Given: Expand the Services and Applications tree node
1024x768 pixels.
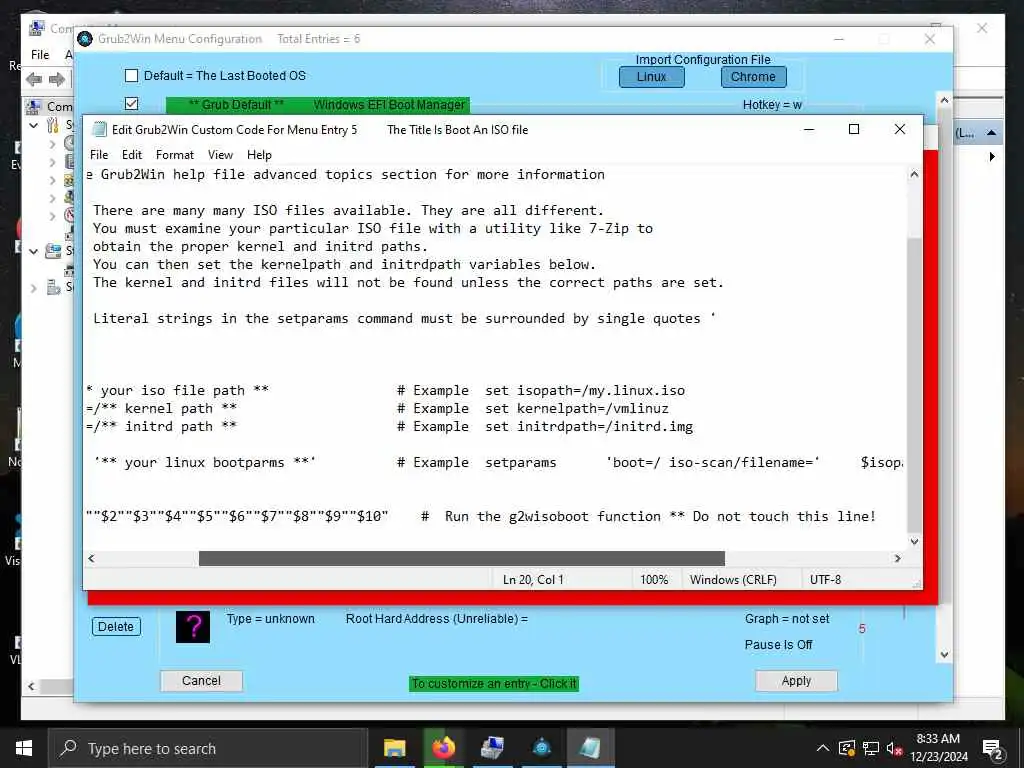Looking at the screenshot, I should coord(34,287).
